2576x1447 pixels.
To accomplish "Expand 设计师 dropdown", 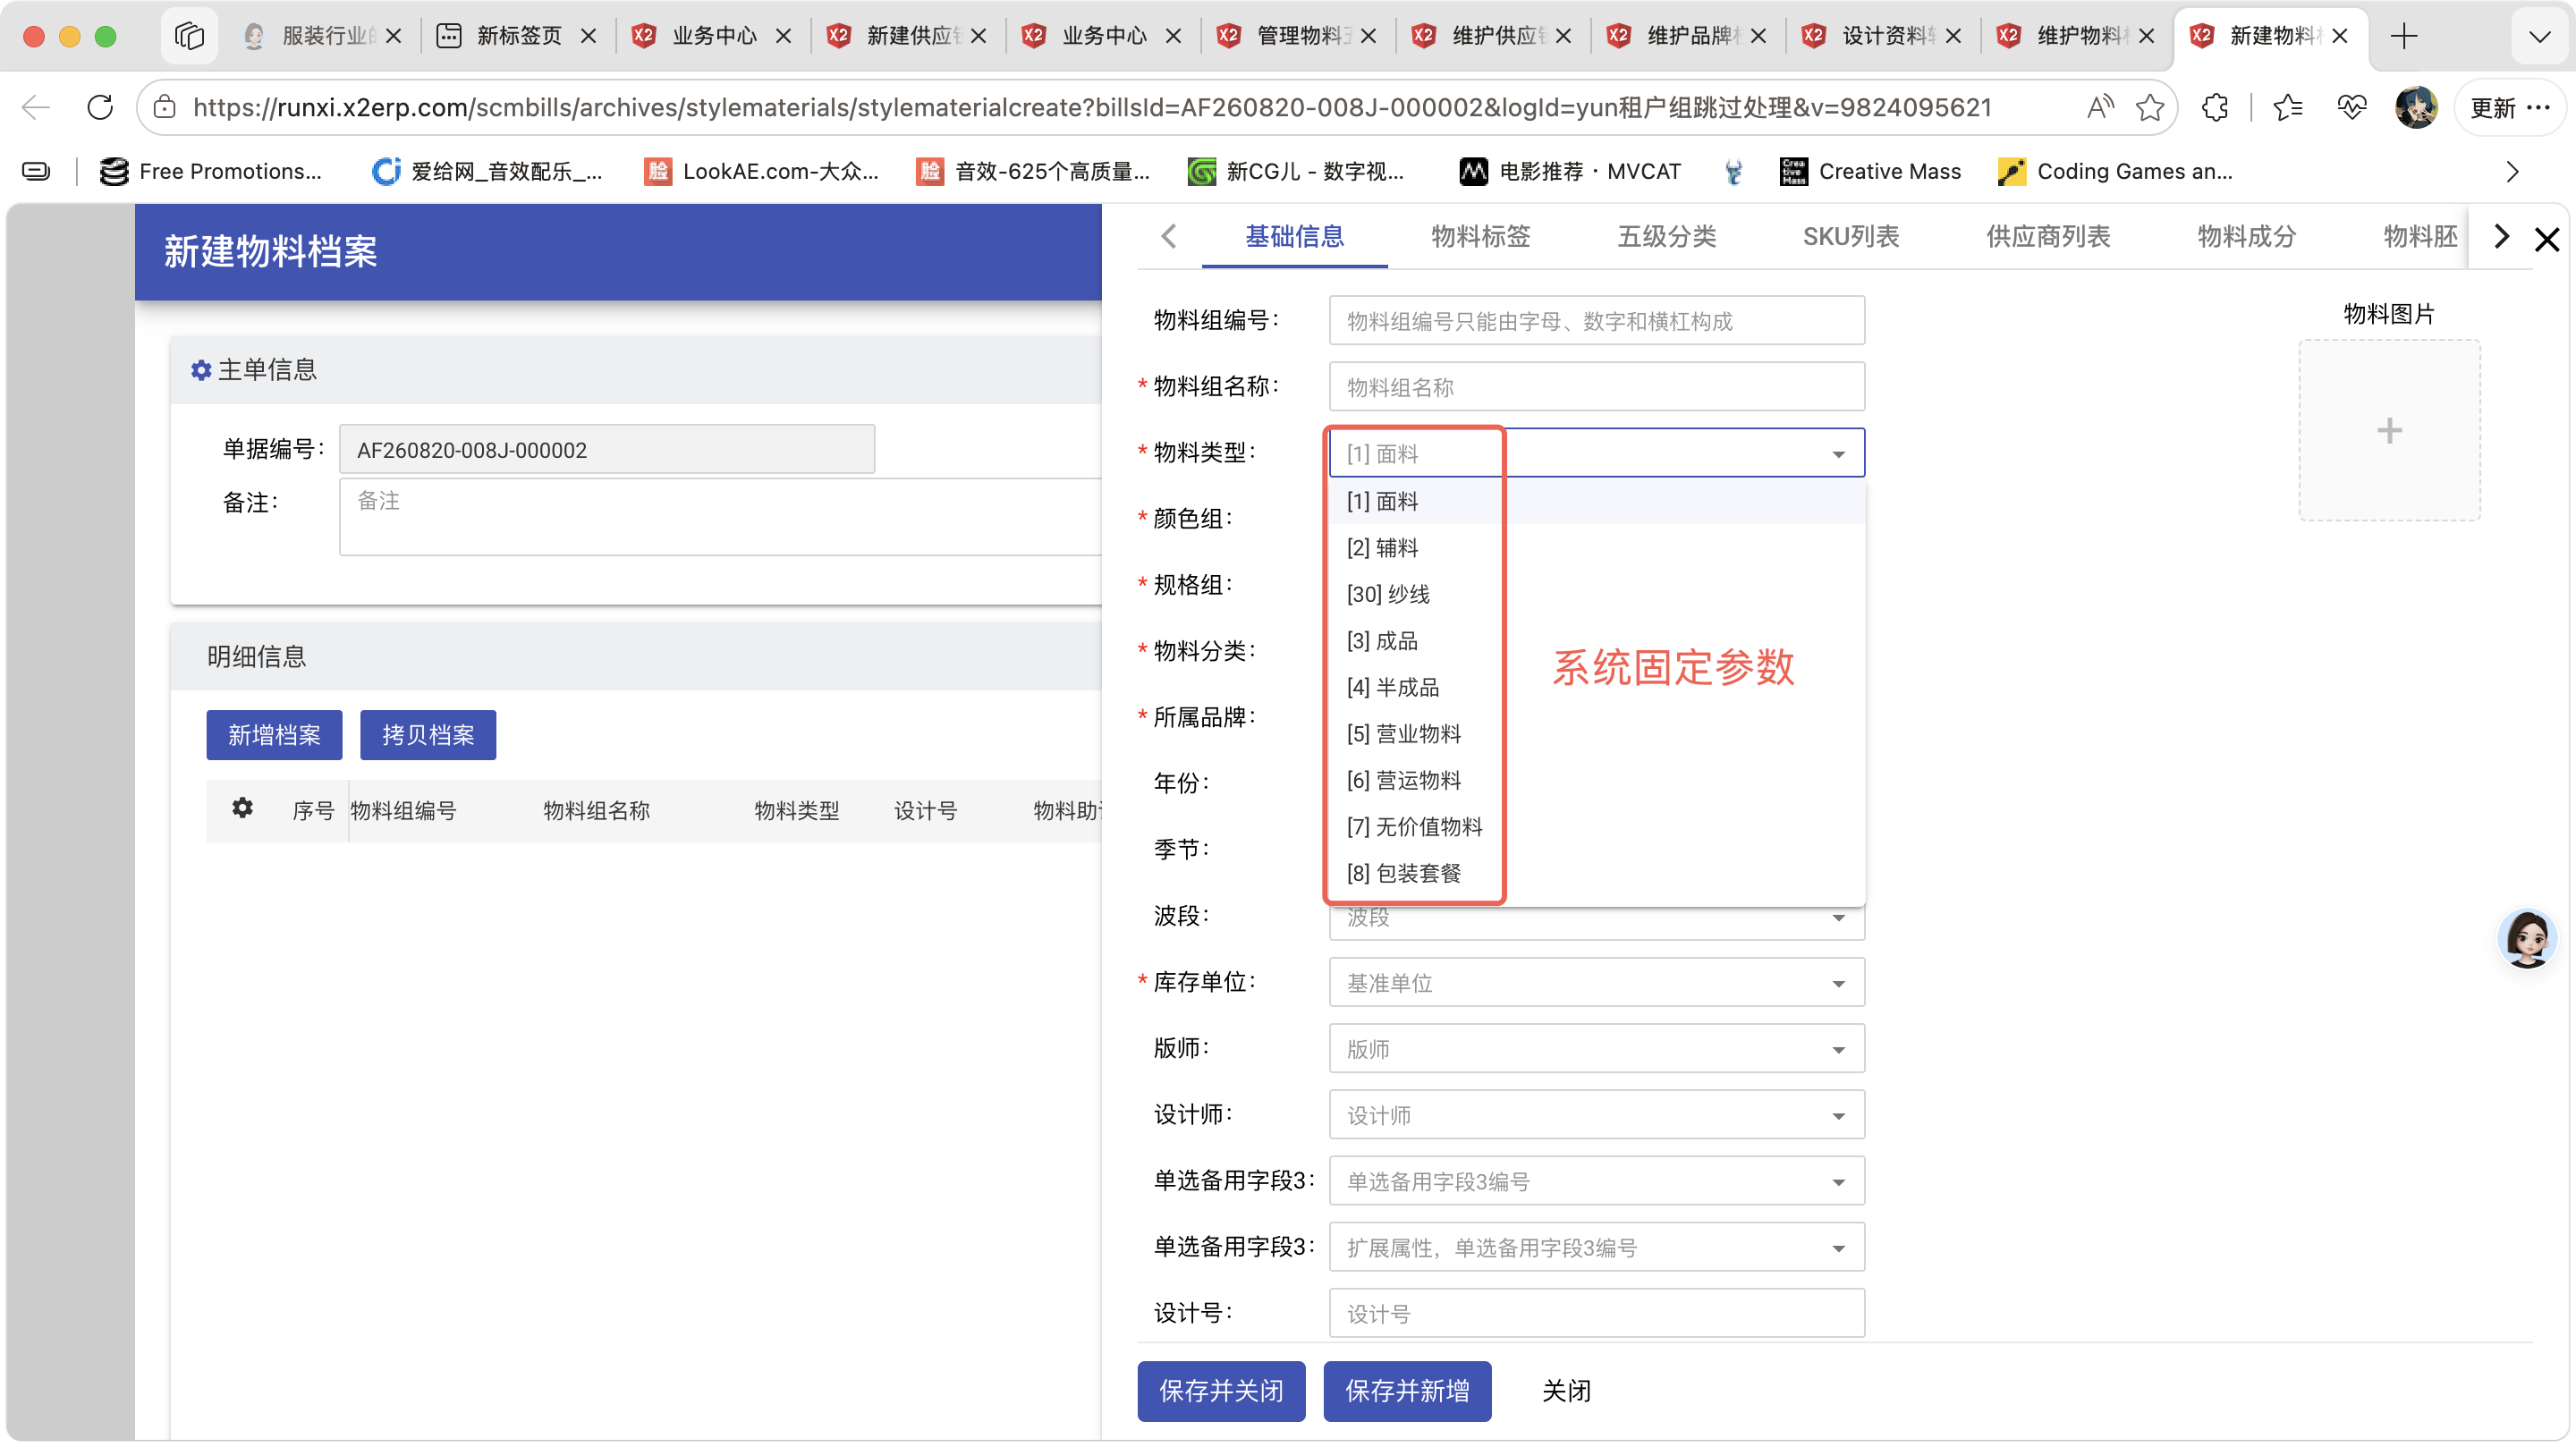I will point(1596,1115).
